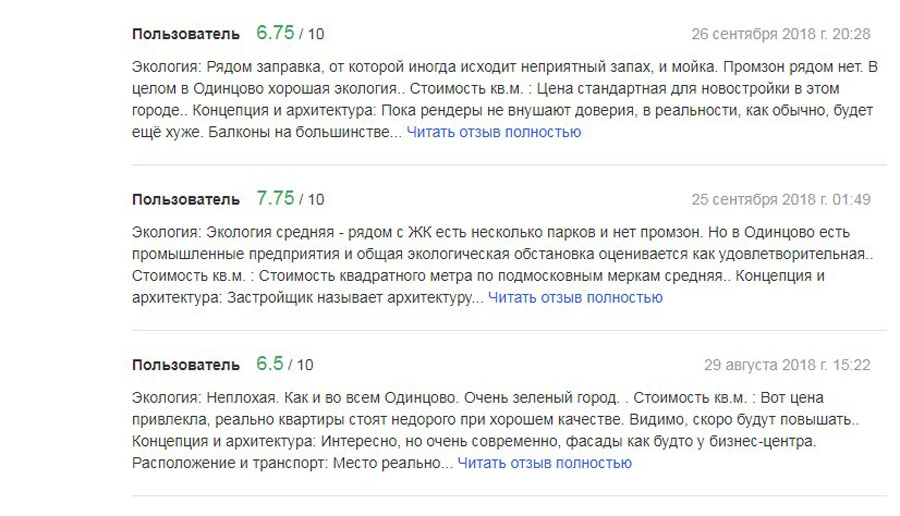Screen dimensions: 900x516
Task: Open full review dated 25 сентября 2018
Action: [x=575, y=297]
